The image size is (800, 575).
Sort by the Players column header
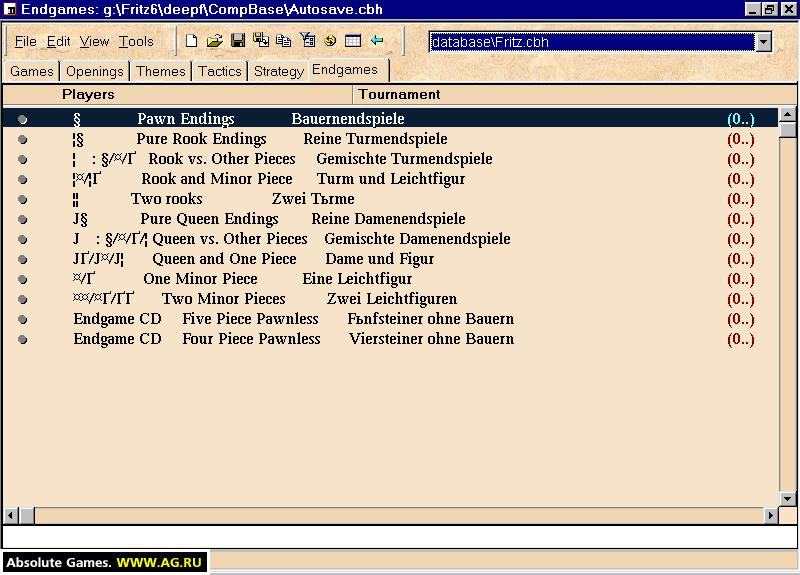tap(178, 94)
